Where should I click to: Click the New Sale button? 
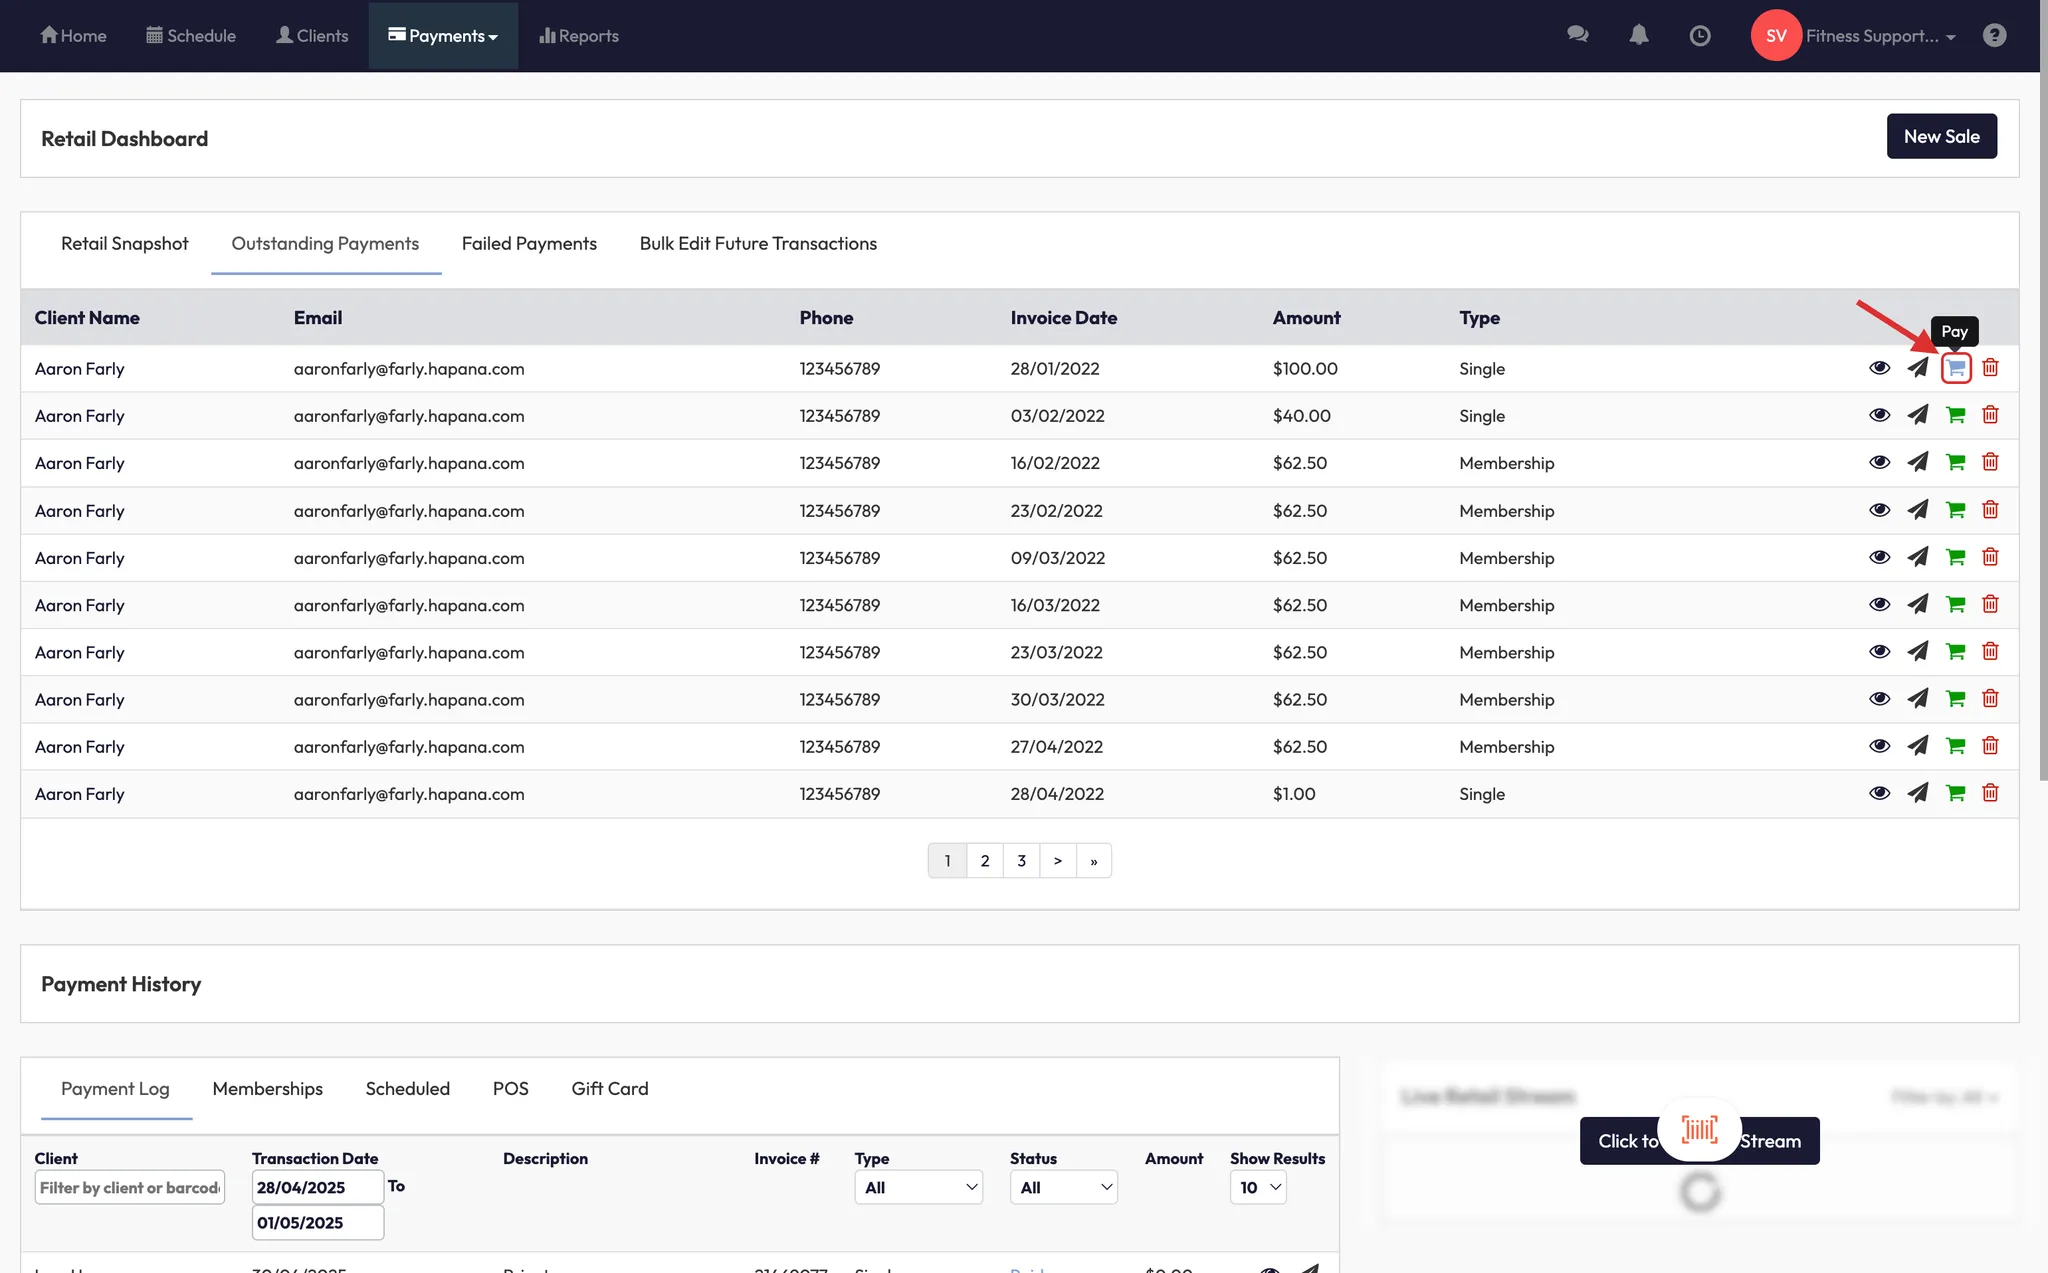point(1941,136)
